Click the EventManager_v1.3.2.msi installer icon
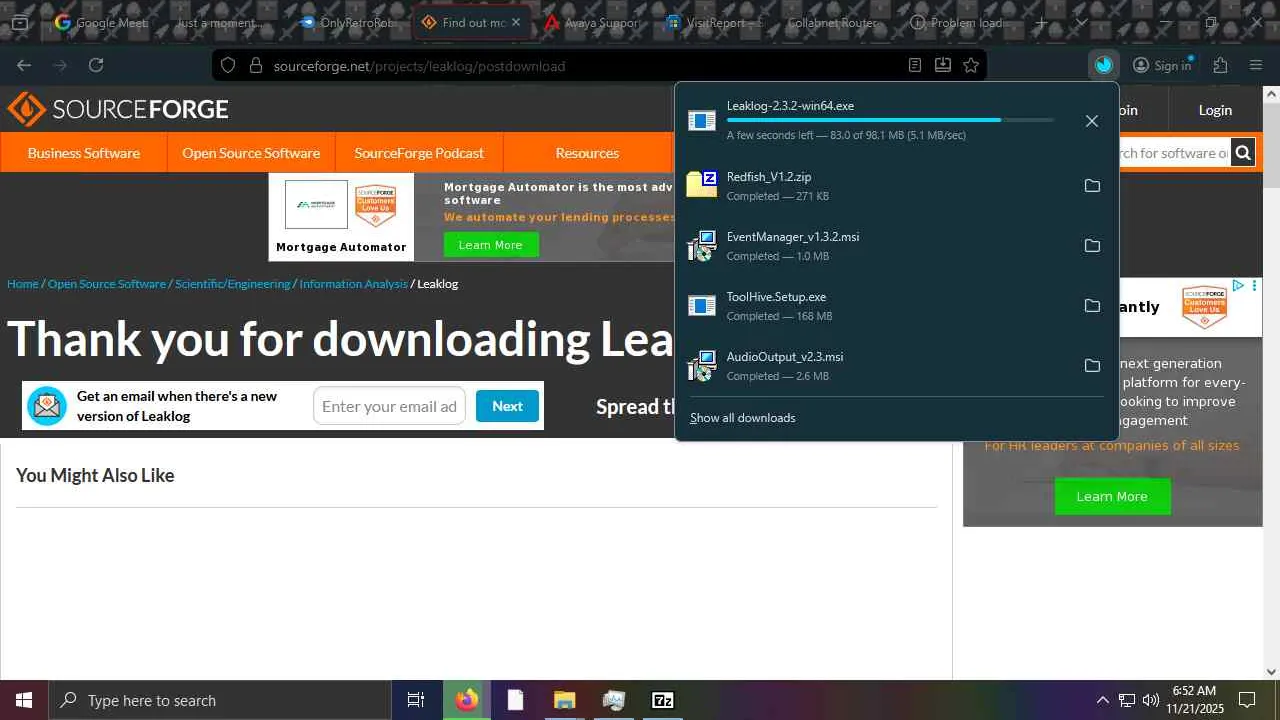 coord(702,246)
